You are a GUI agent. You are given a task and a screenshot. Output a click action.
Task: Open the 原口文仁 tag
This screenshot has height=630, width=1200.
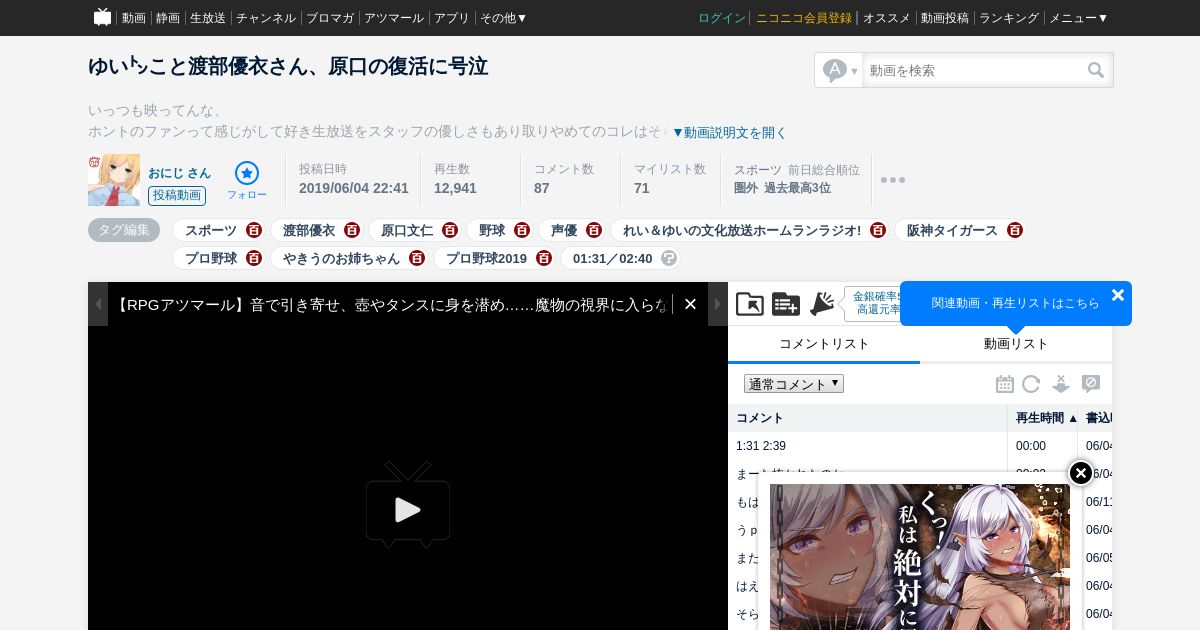(407, 230)
